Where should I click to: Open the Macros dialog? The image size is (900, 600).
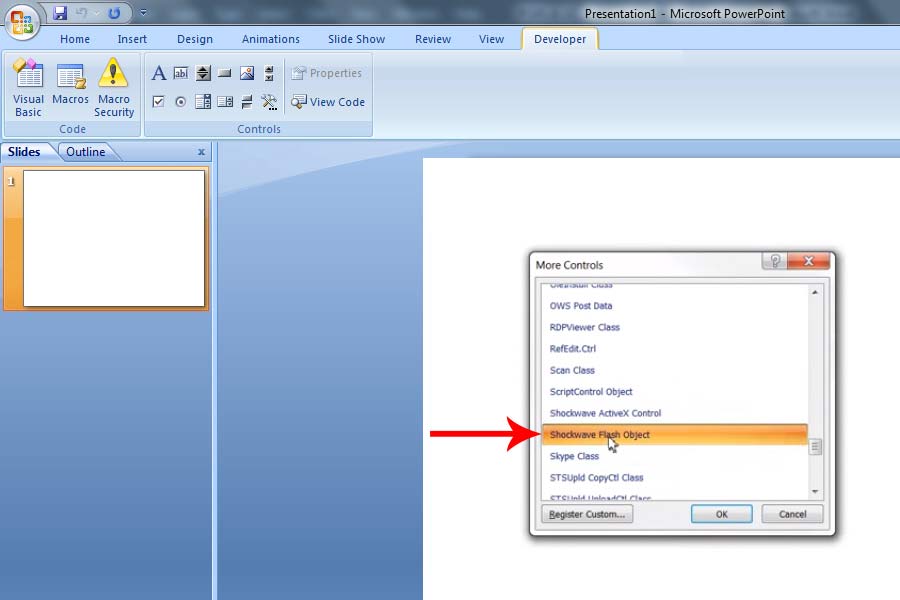71,84
